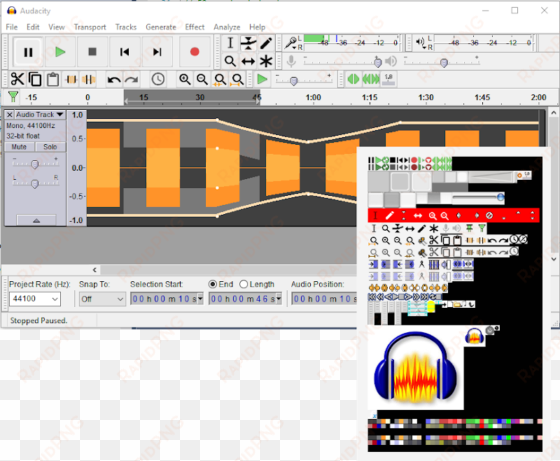Adjust the playback volume slider

click(444, 63)
